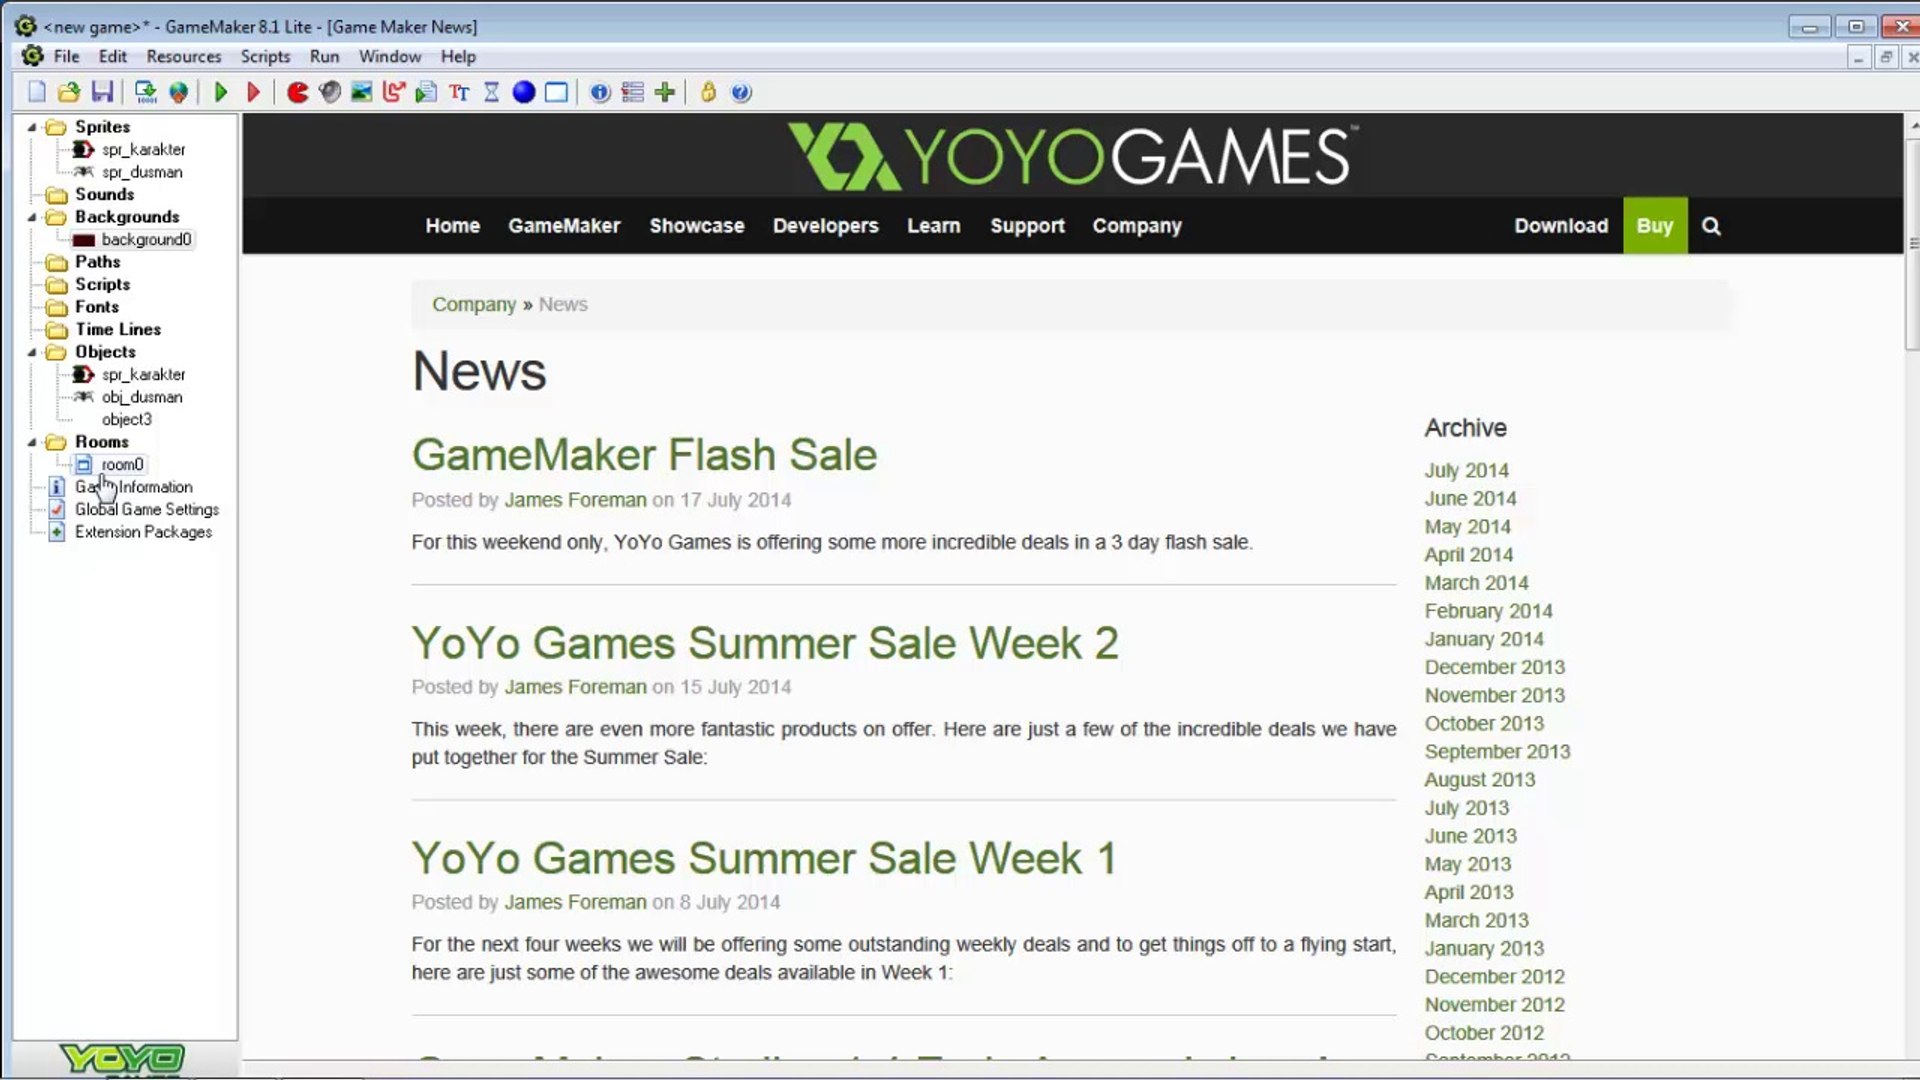Click the Create an object blue ball icon

point(523,92)
